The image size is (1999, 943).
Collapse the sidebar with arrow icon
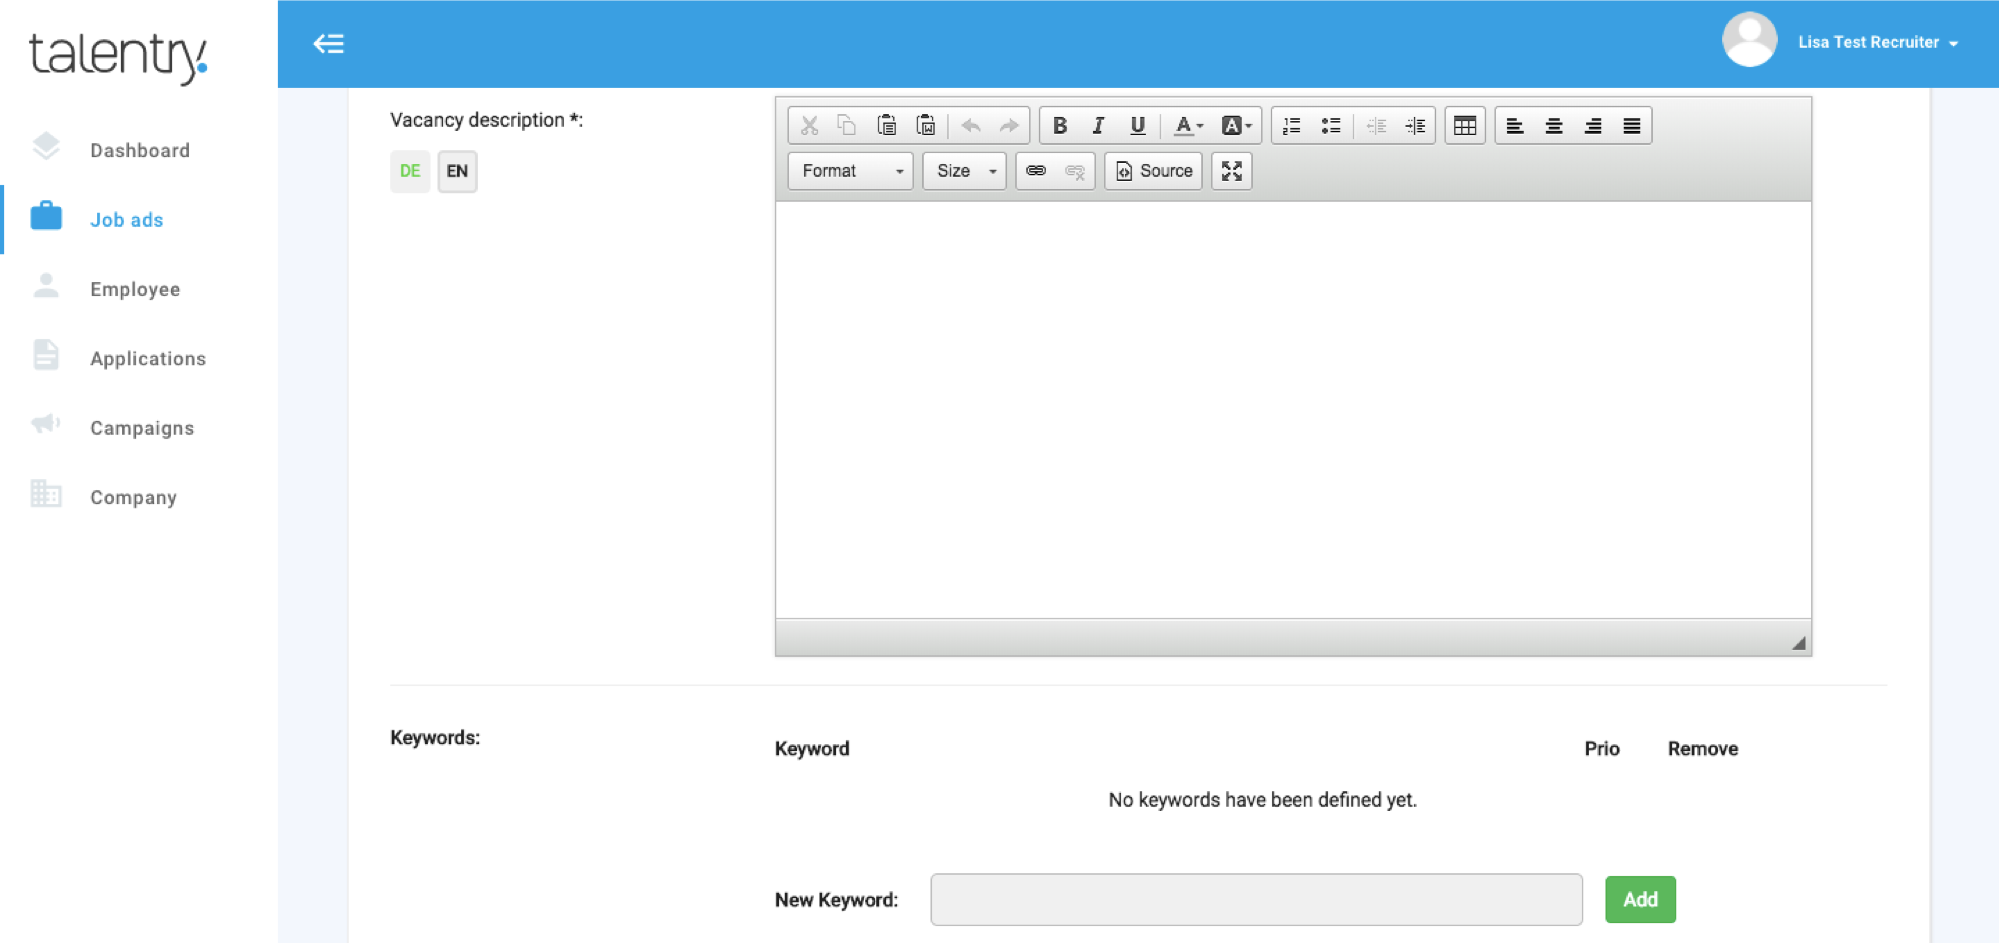(328, 44)
